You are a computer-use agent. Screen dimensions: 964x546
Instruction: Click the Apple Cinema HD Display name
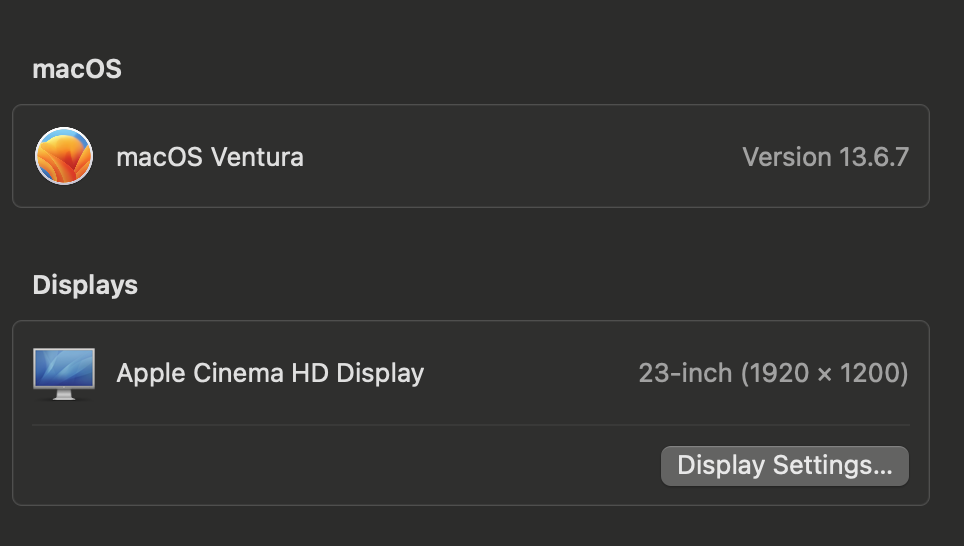point(270,373)
